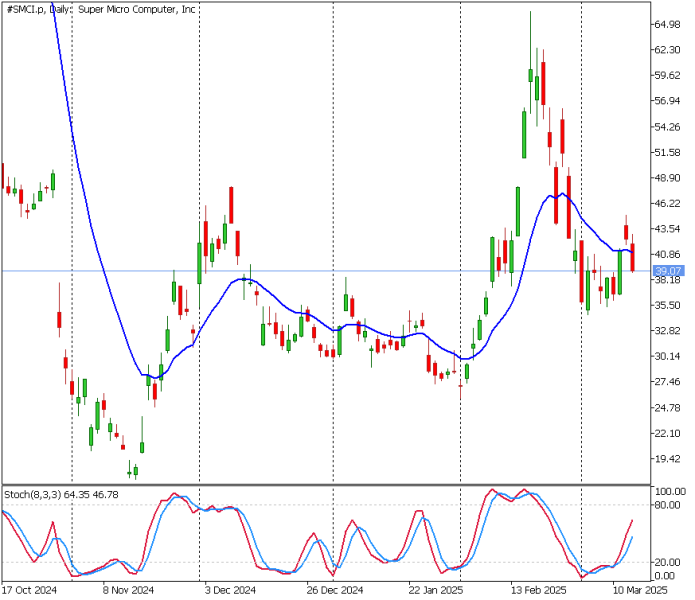This screenshot has width=695, height=600.
Task: Click the 30.14 price axis label
Action: coord(667,356)
